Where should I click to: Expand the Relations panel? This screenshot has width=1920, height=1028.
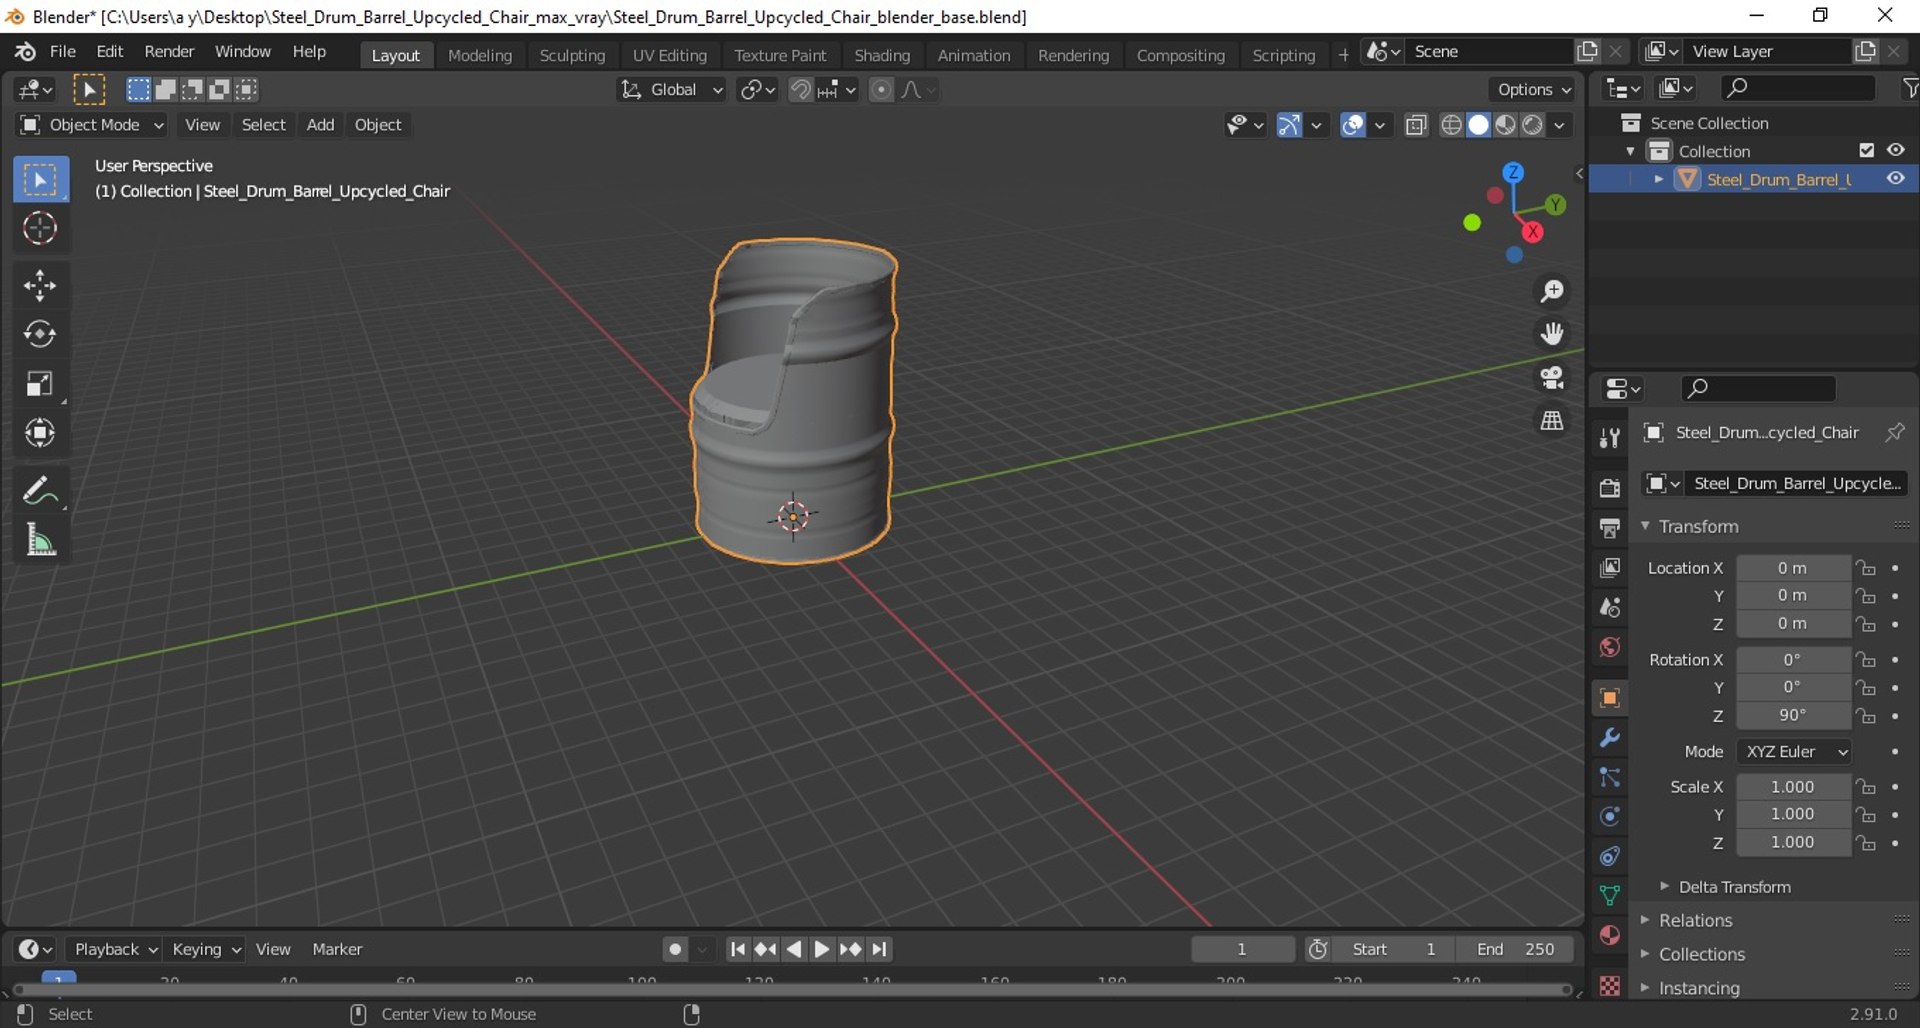point(1695,920)
